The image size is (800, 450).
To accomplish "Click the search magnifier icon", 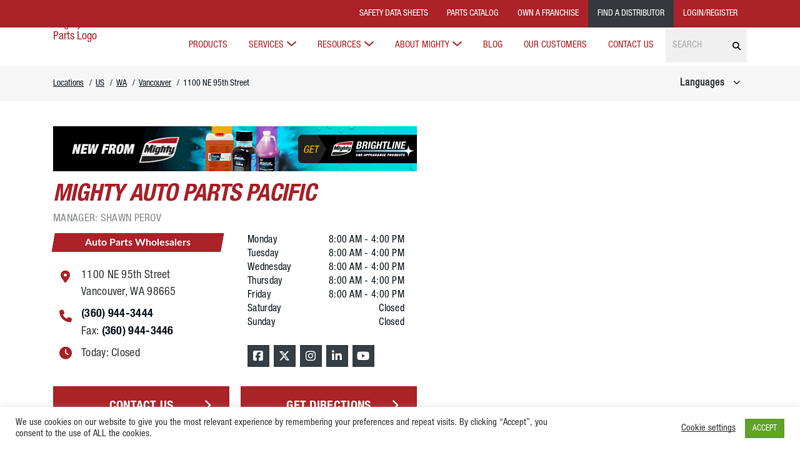I will pos(736,45).
